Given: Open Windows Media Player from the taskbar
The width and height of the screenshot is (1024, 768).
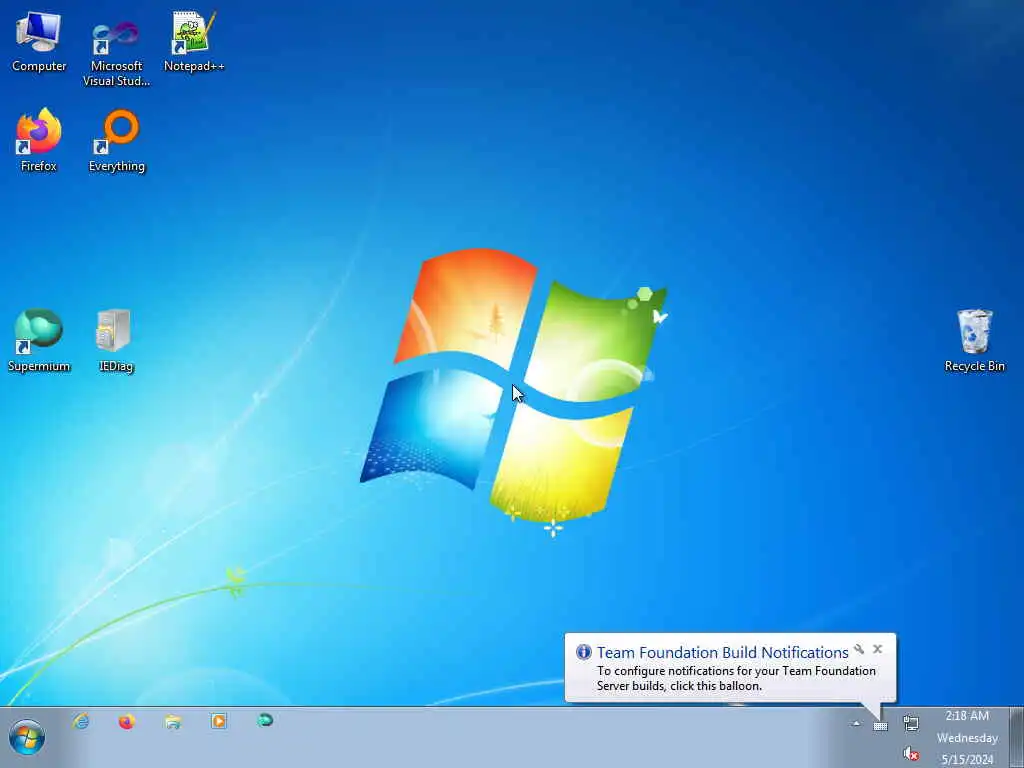Looking at the screenshot, I should pyautogui.click(x=219, y=721).
